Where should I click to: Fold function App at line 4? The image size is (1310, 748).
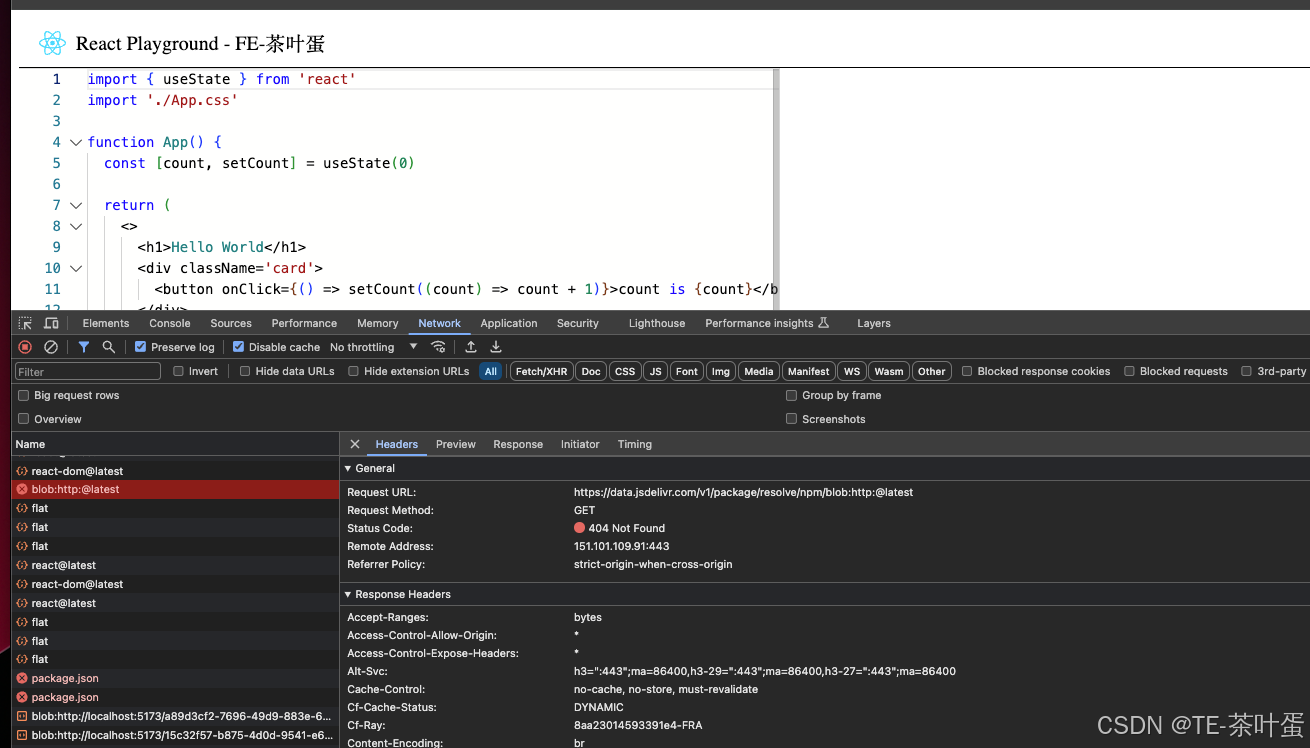pyautogui.click(x=76, y=142)
